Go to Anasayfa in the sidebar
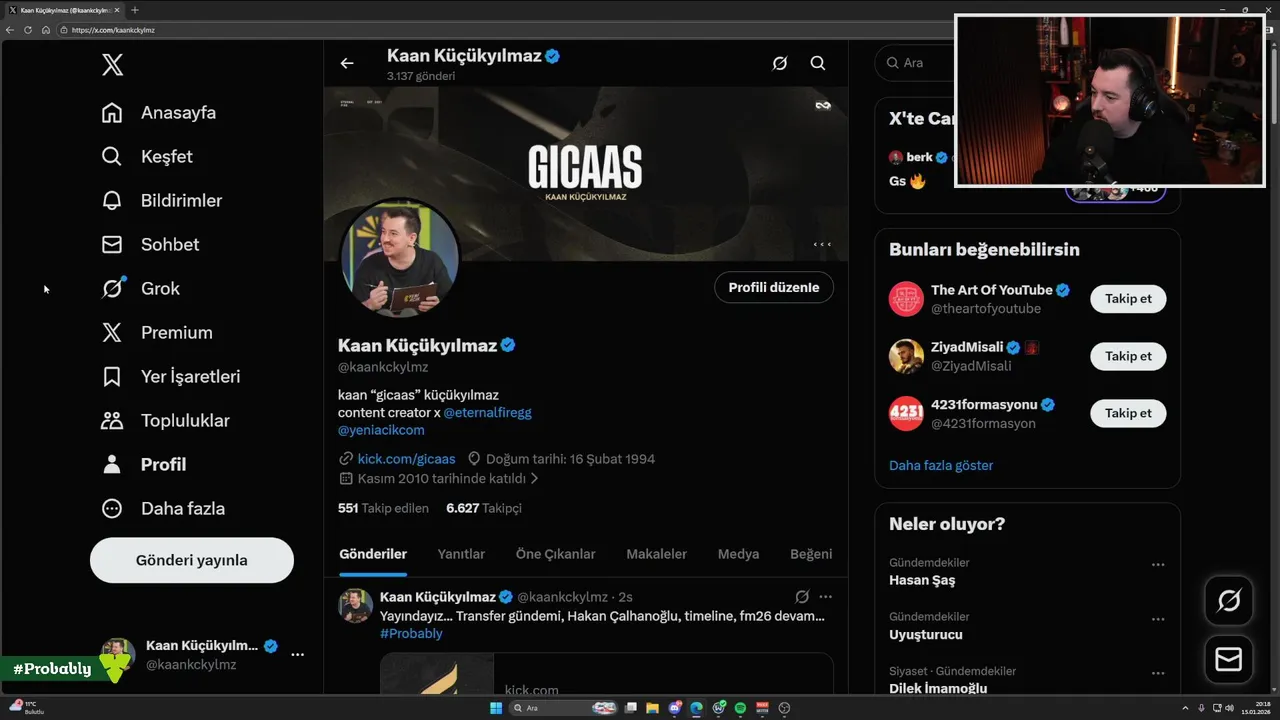Screen dimensions: 1280x720 [x=159, y=113]
